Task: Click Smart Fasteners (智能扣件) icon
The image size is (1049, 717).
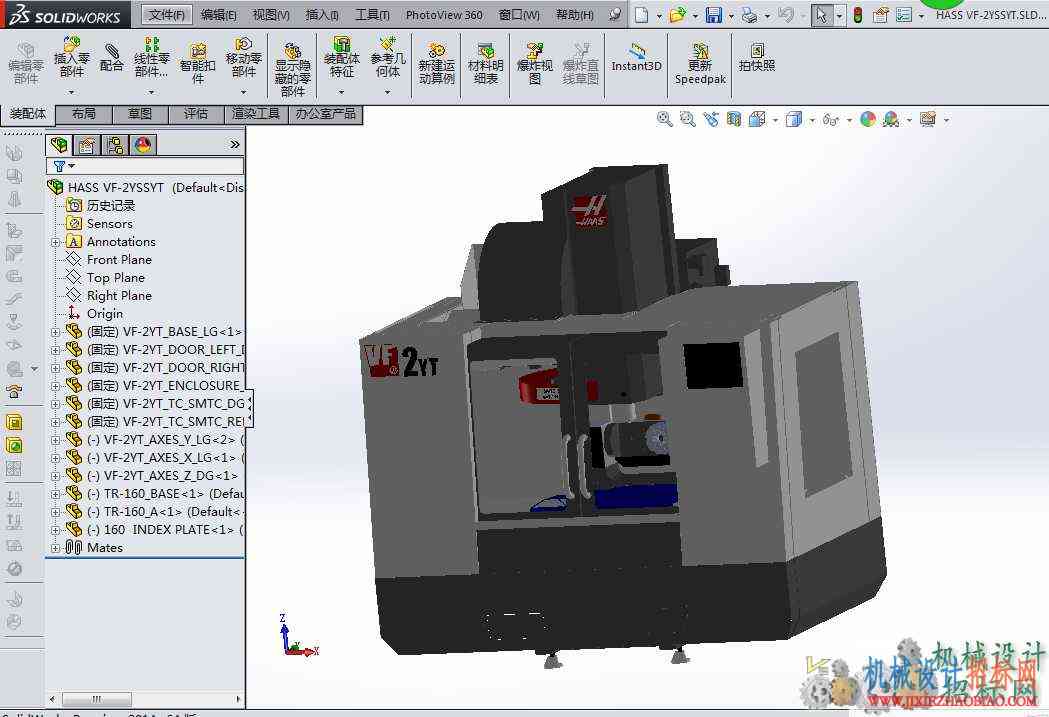Action: coord(197,64)
